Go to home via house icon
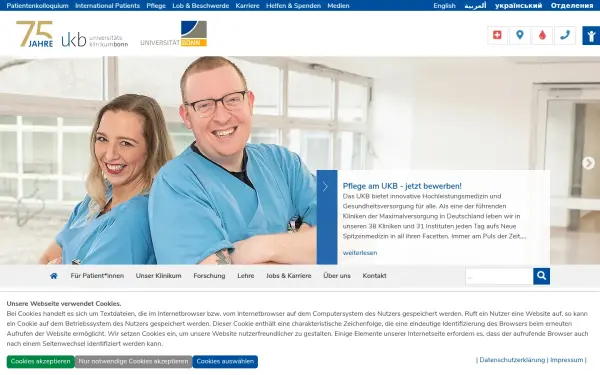This screenshot has width=600, height=375. [54, 276]
